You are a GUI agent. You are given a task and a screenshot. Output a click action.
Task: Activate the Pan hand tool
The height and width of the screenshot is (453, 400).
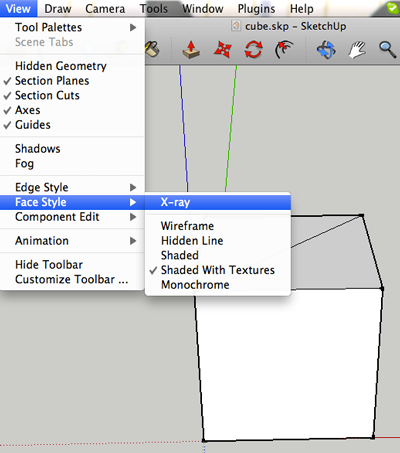coord(357,50)
